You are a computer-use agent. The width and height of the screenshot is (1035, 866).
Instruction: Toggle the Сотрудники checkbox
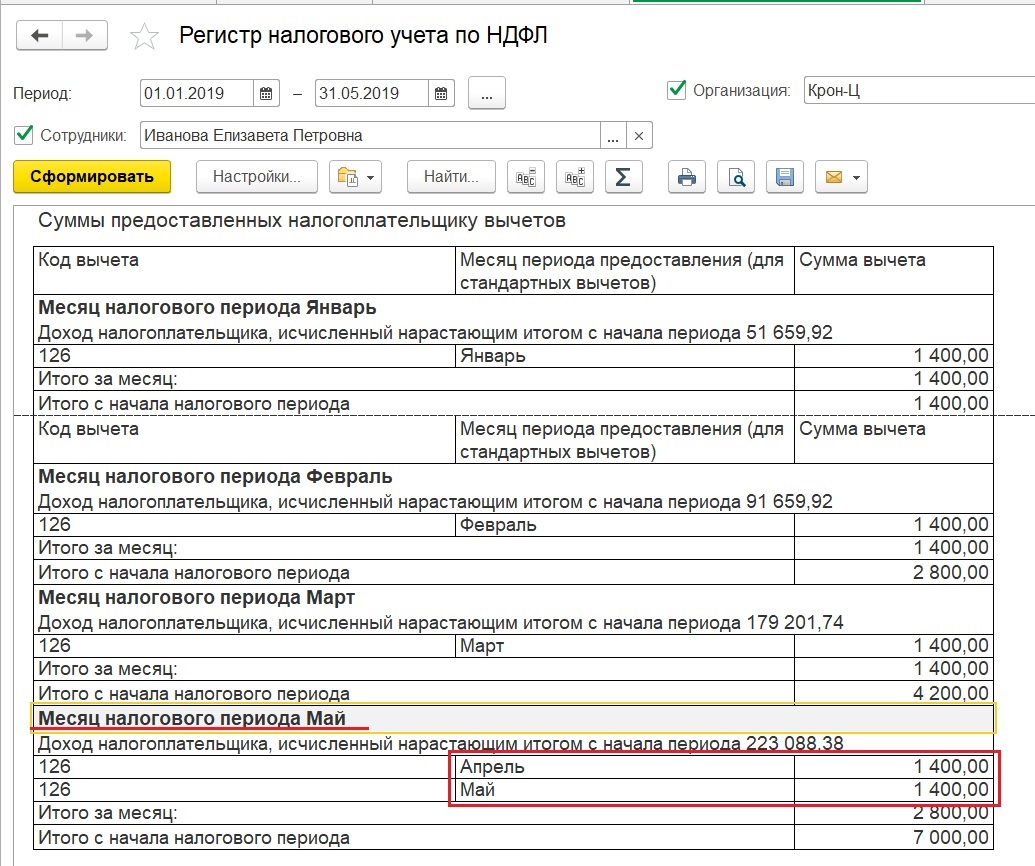[x=23, y=134]
